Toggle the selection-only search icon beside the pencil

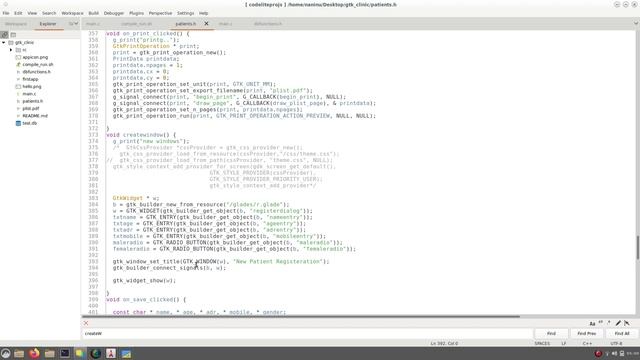click(x=627, y=323)
